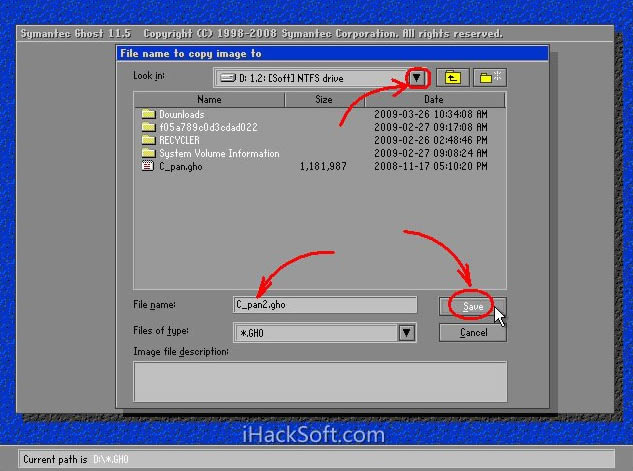633x471 pixels.
Task: Click the date 2009-02-27 09:08:24 AM
Action: (x=431, y=153)
